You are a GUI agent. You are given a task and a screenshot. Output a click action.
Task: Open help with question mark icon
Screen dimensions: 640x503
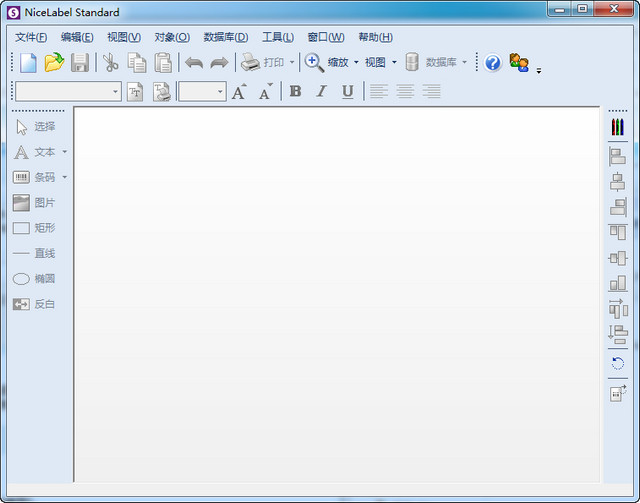493,63
